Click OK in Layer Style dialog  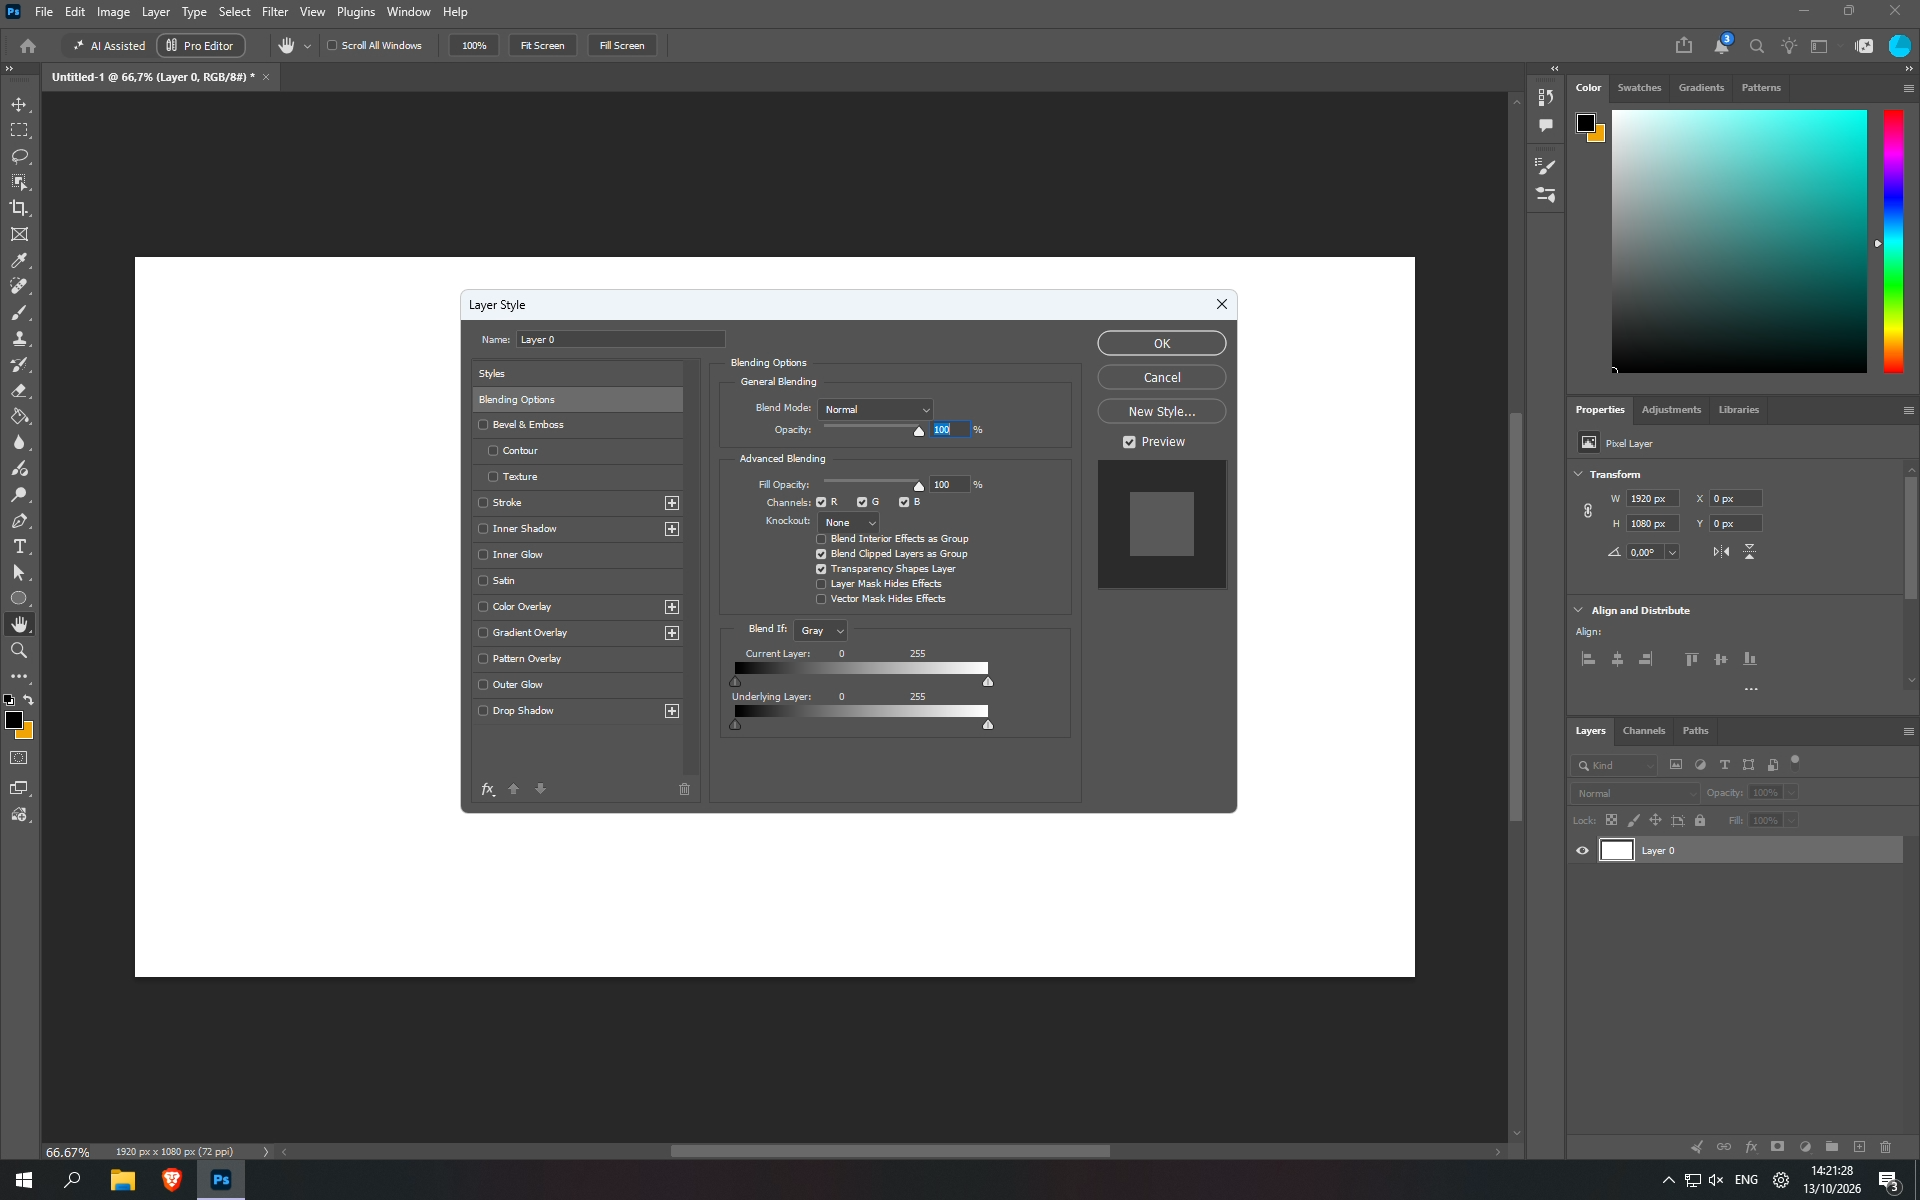pos(1162,344)
